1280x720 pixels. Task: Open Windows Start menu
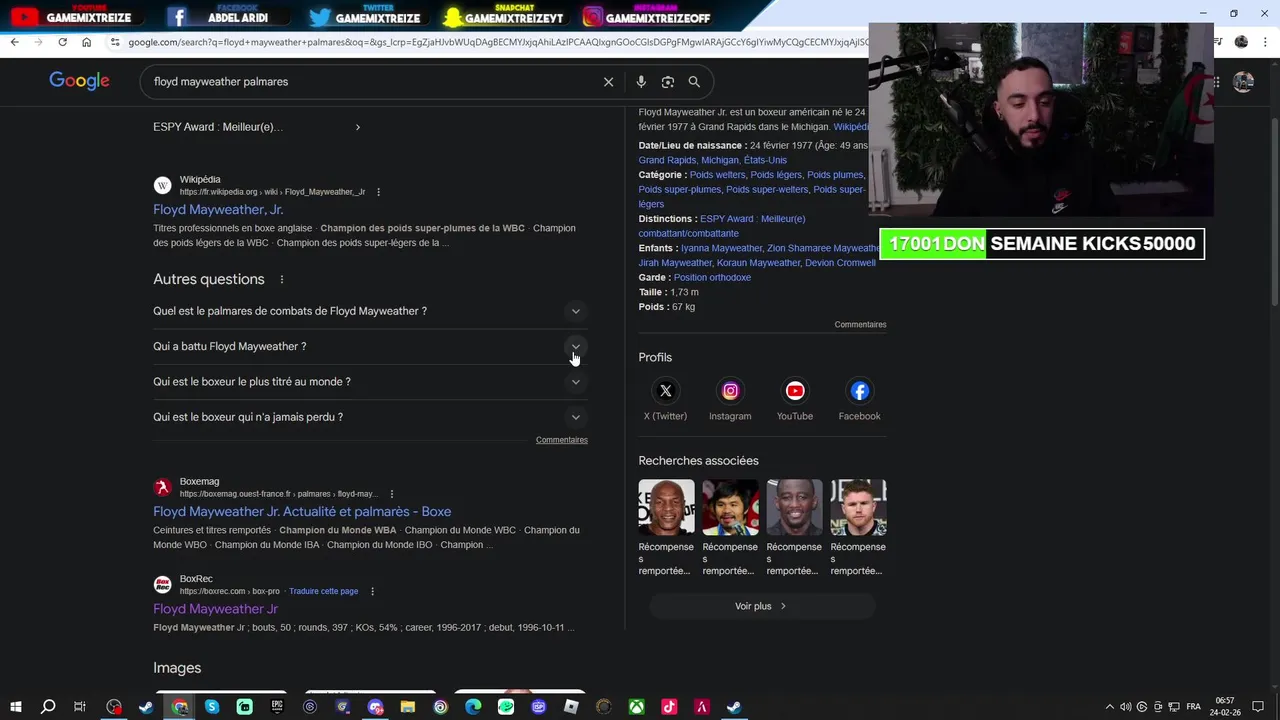pyautogui.click(x=15, y=707)
